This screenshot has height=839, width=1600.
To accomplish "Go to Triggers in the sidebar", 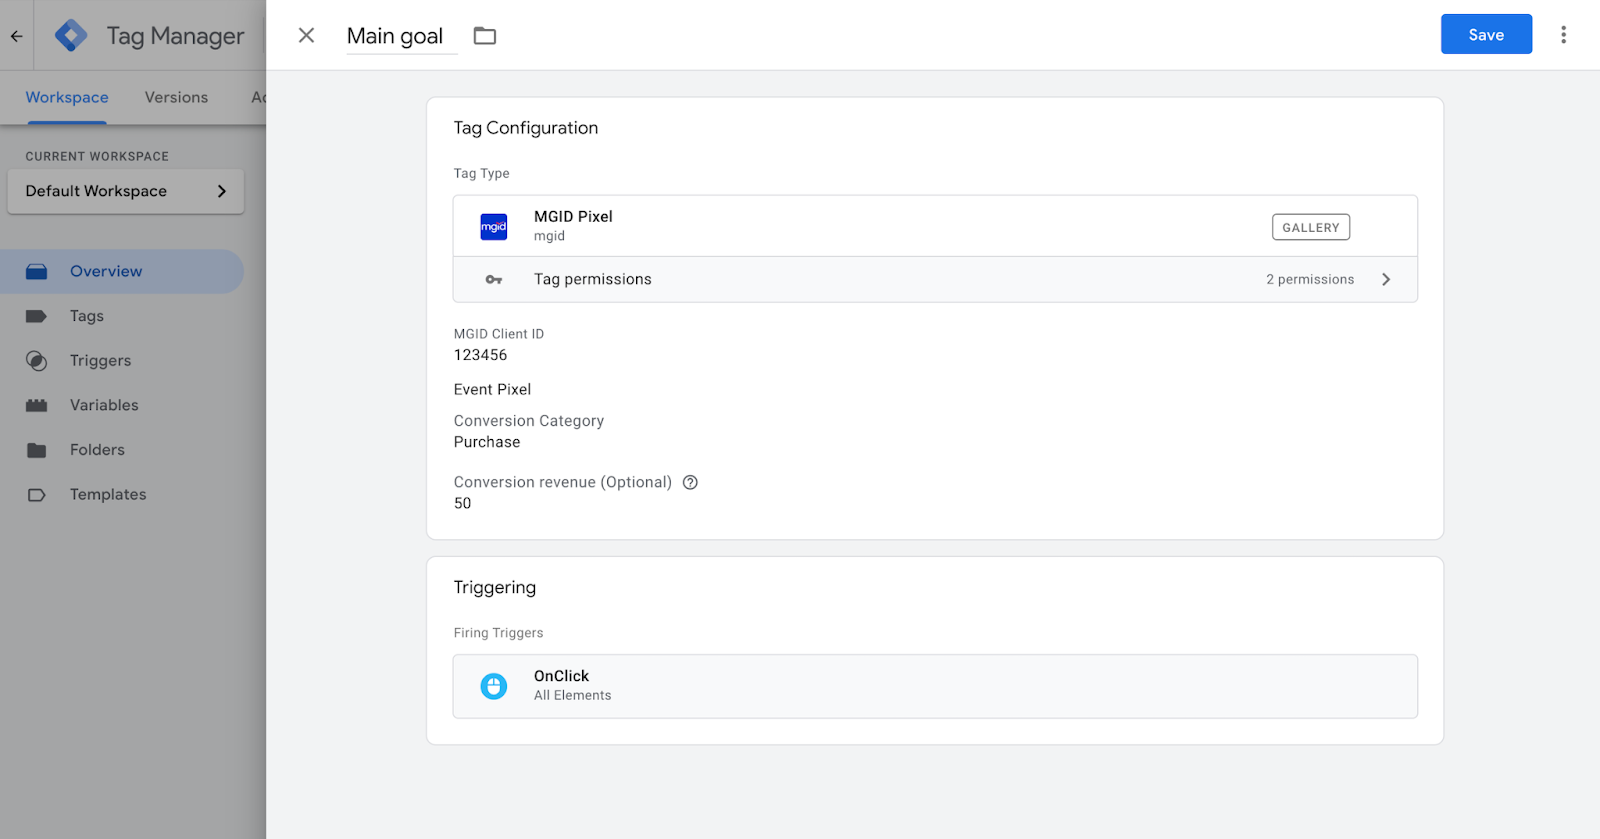I will pyautogui.click(x=100, y=361).
